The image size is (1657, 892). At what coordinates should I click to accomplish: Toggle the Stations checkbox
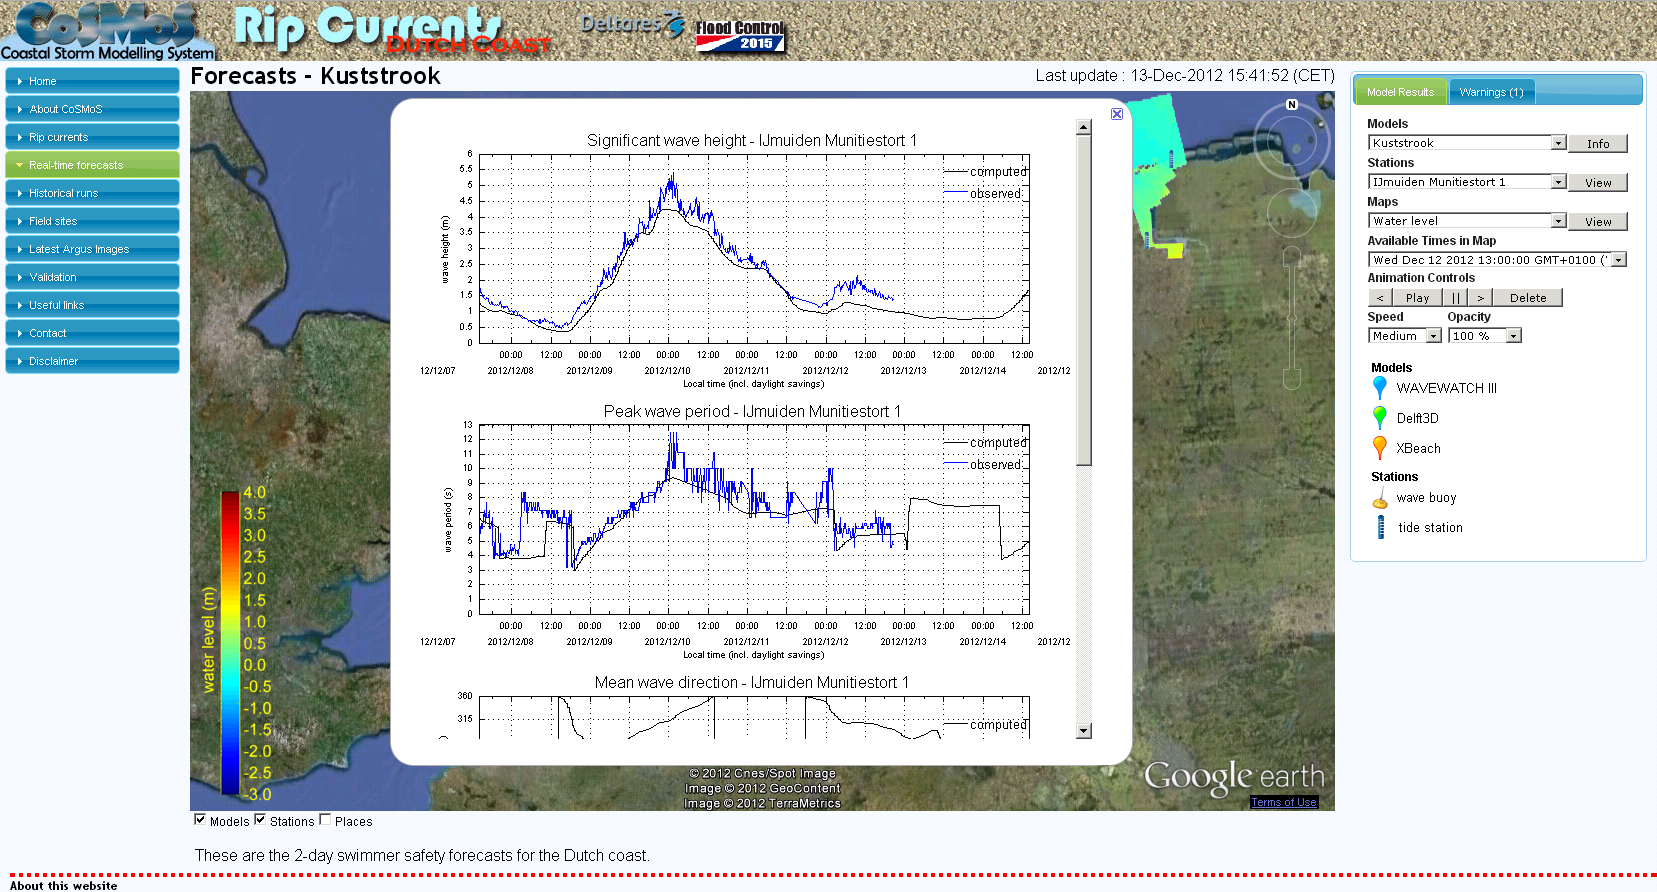[260, 820]
